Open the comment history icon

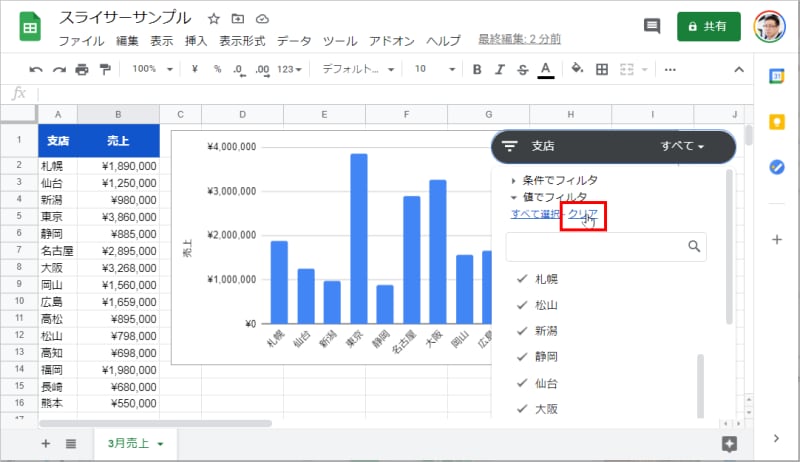coord(652,26)
